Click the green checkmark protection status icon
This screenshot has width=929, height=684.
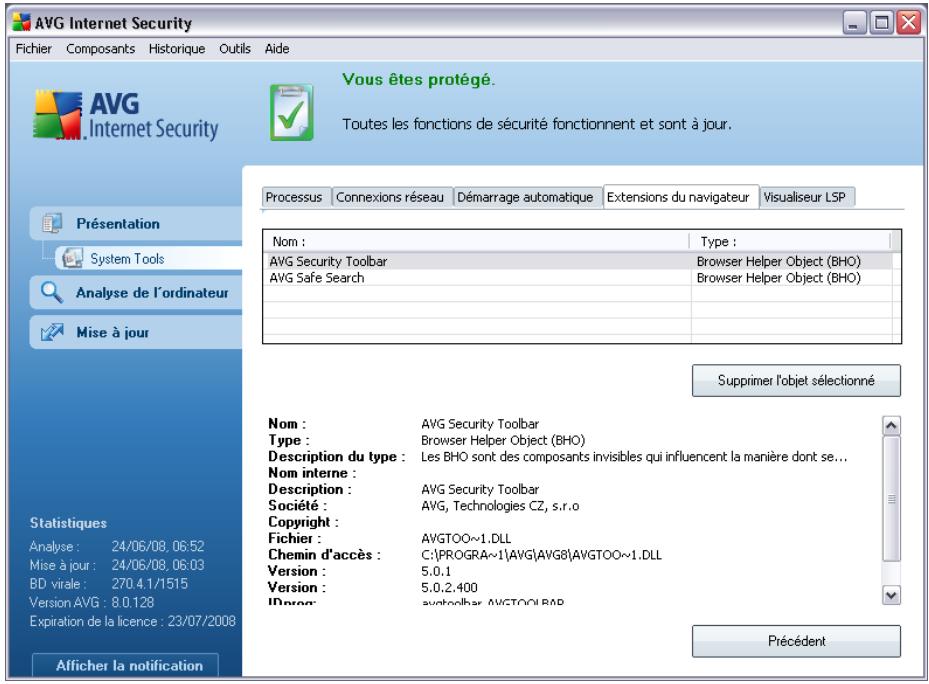(x=291, y=113)
